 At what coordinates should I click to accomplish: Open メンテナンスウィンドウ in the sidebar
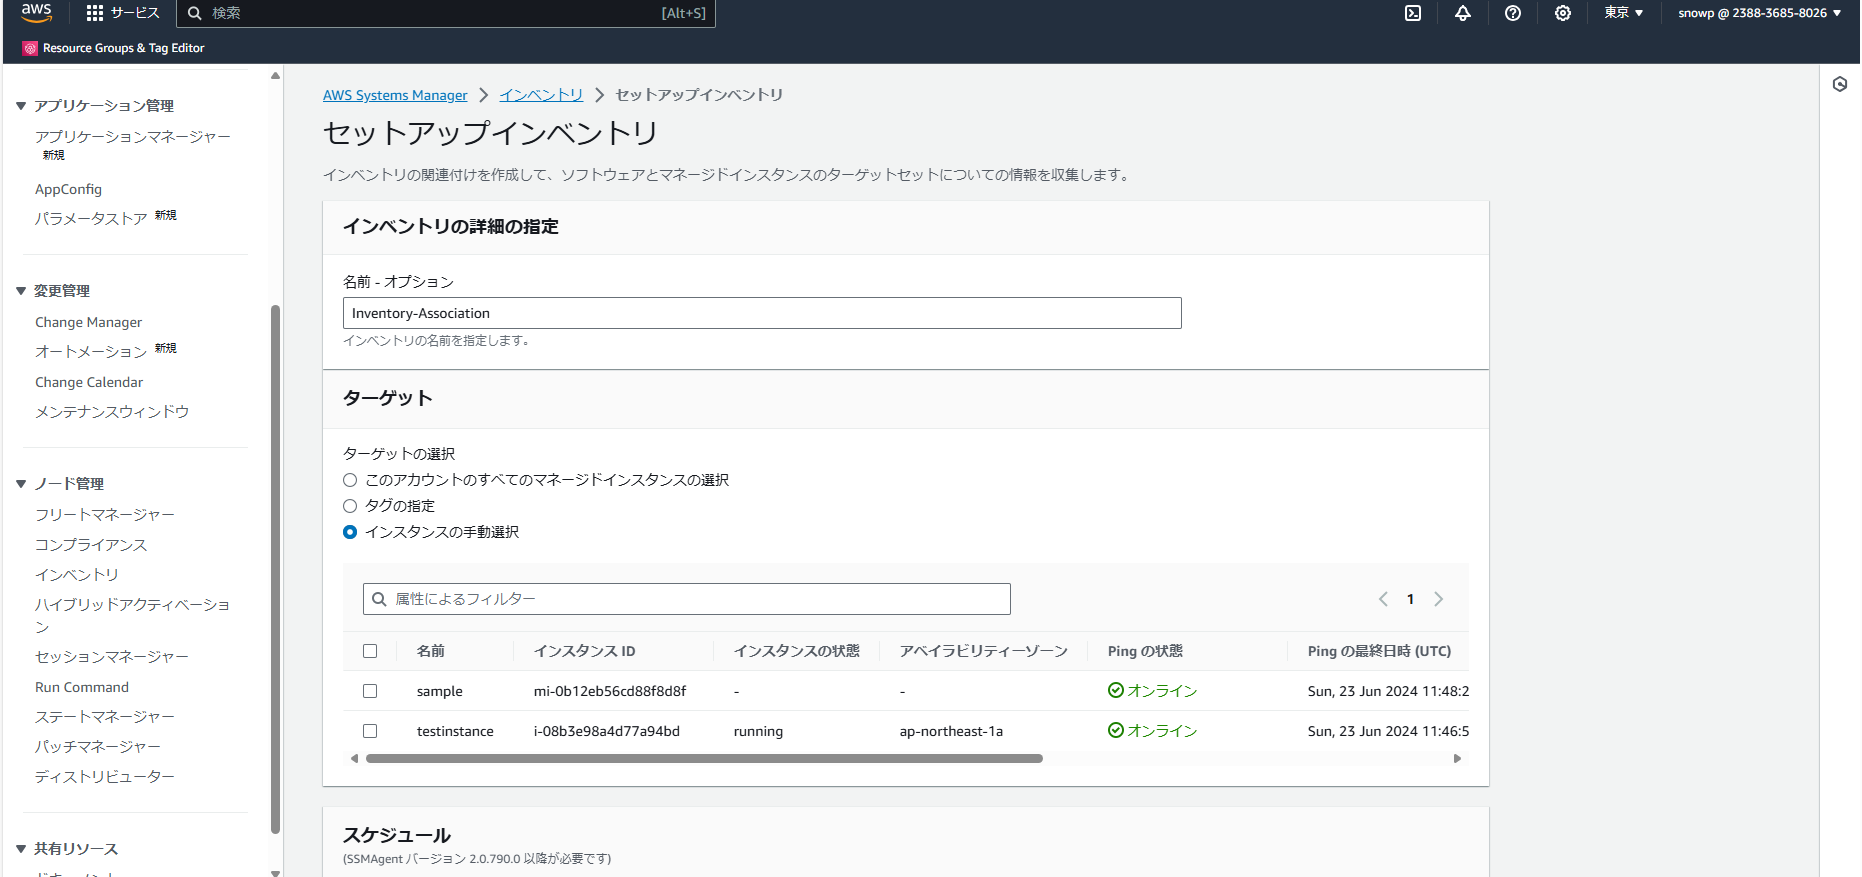(x=112, y=412)
